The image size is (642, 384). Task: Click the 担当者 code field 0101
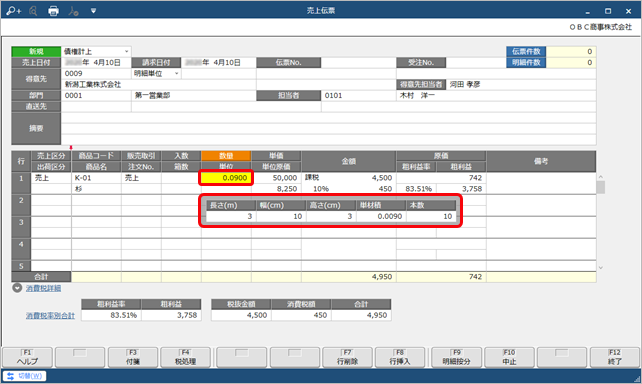pyautogui.click(x=359, y=95)
